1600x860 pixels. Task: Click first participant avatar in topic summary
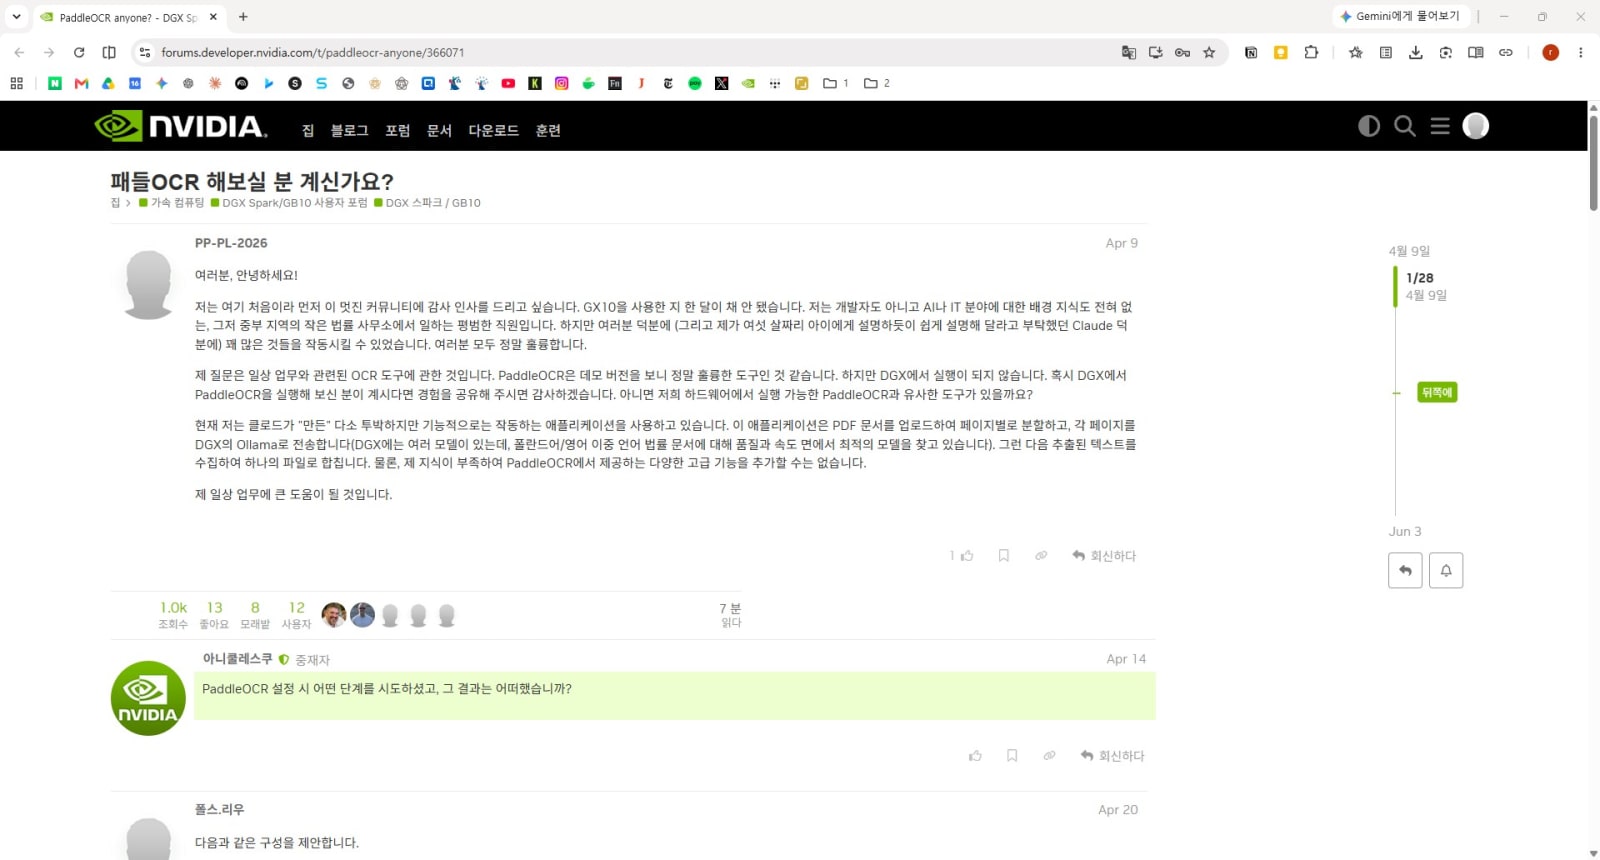pyautogui.click(x=334, y=615)
